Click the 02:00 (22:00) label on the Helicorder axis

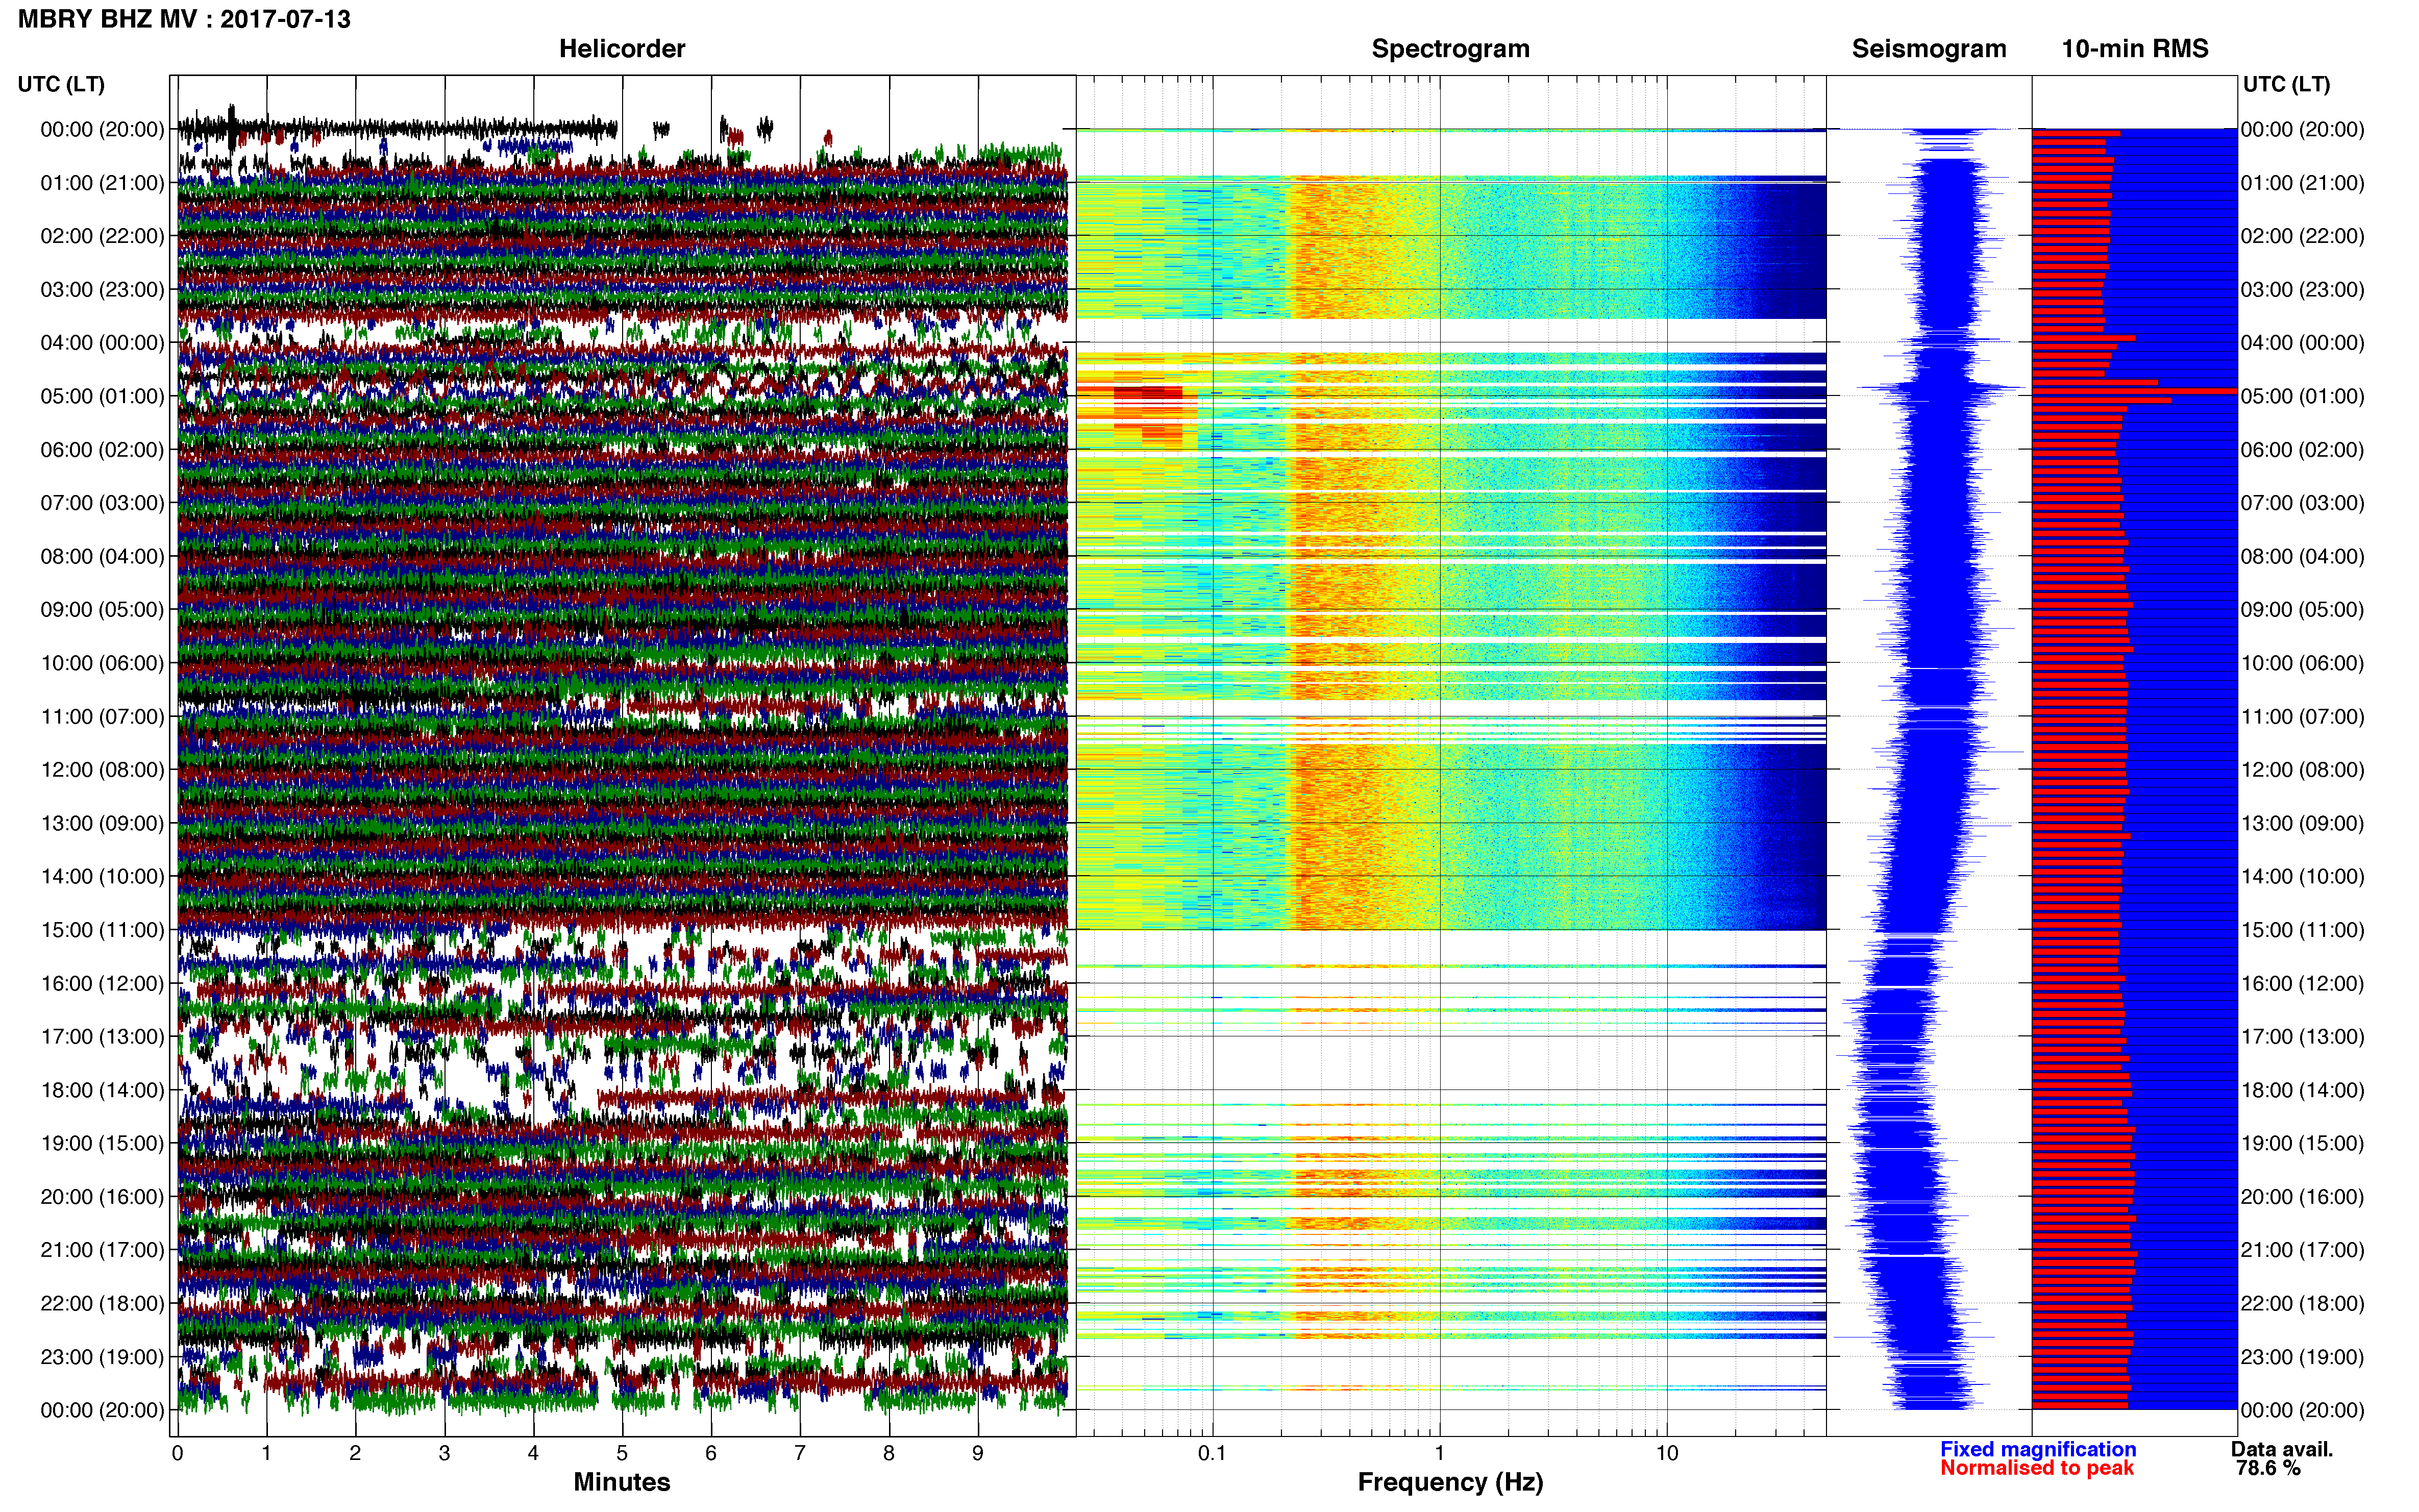point(102,236)
